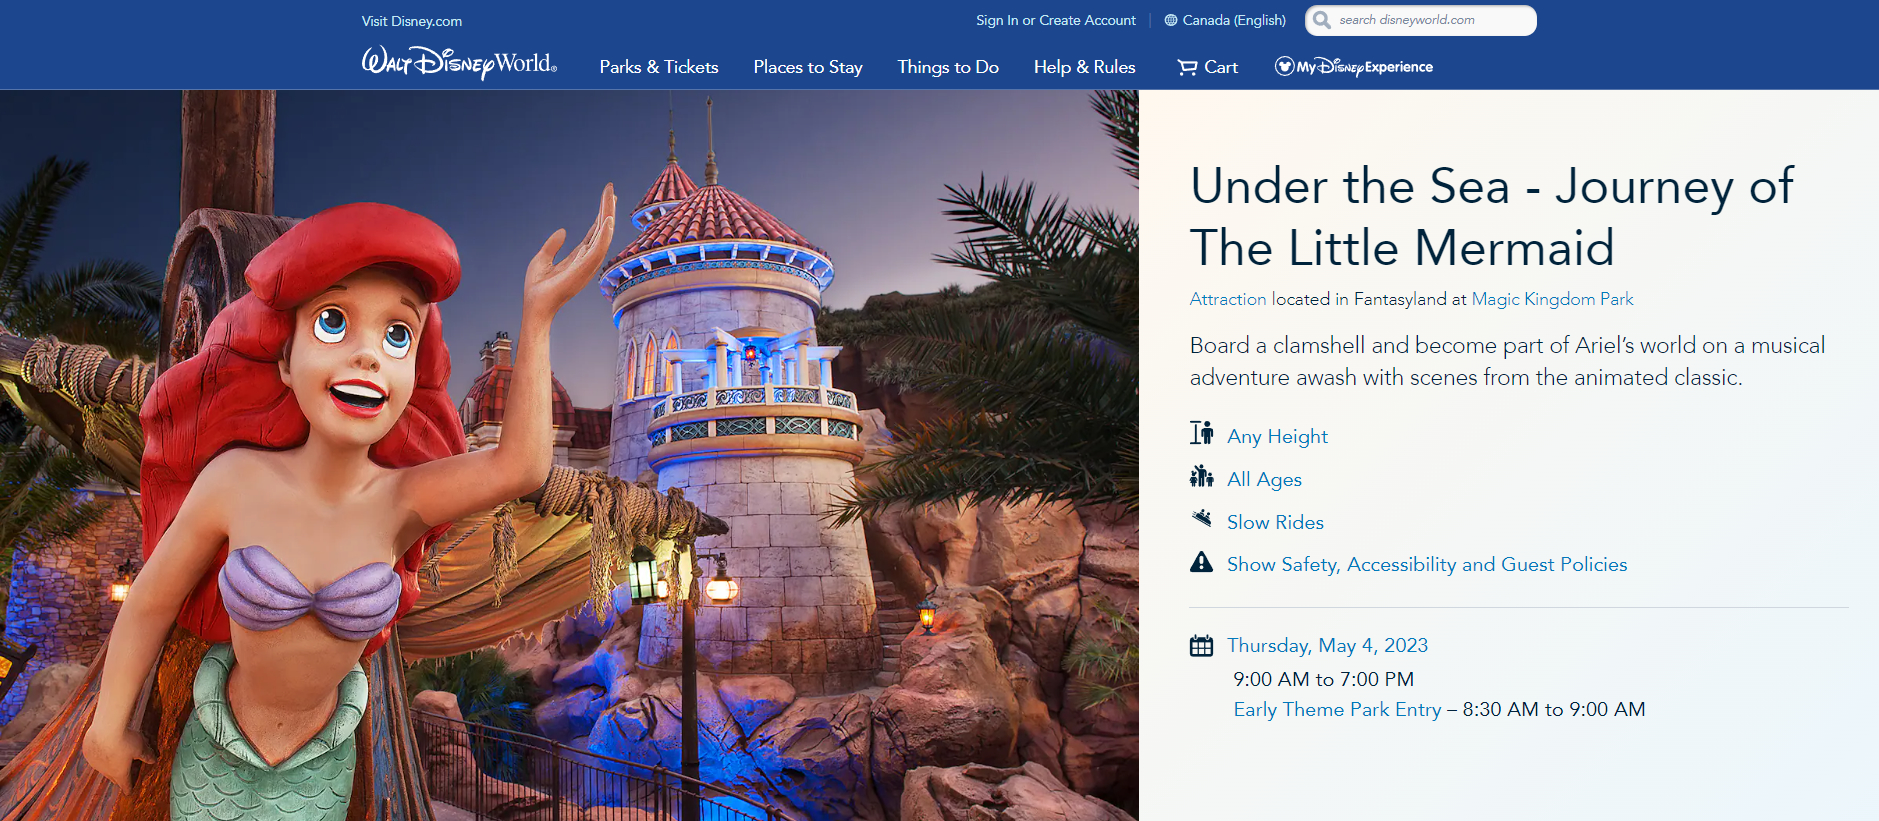
Task: Click the search magnifier icon
Action: [1322, 20]
